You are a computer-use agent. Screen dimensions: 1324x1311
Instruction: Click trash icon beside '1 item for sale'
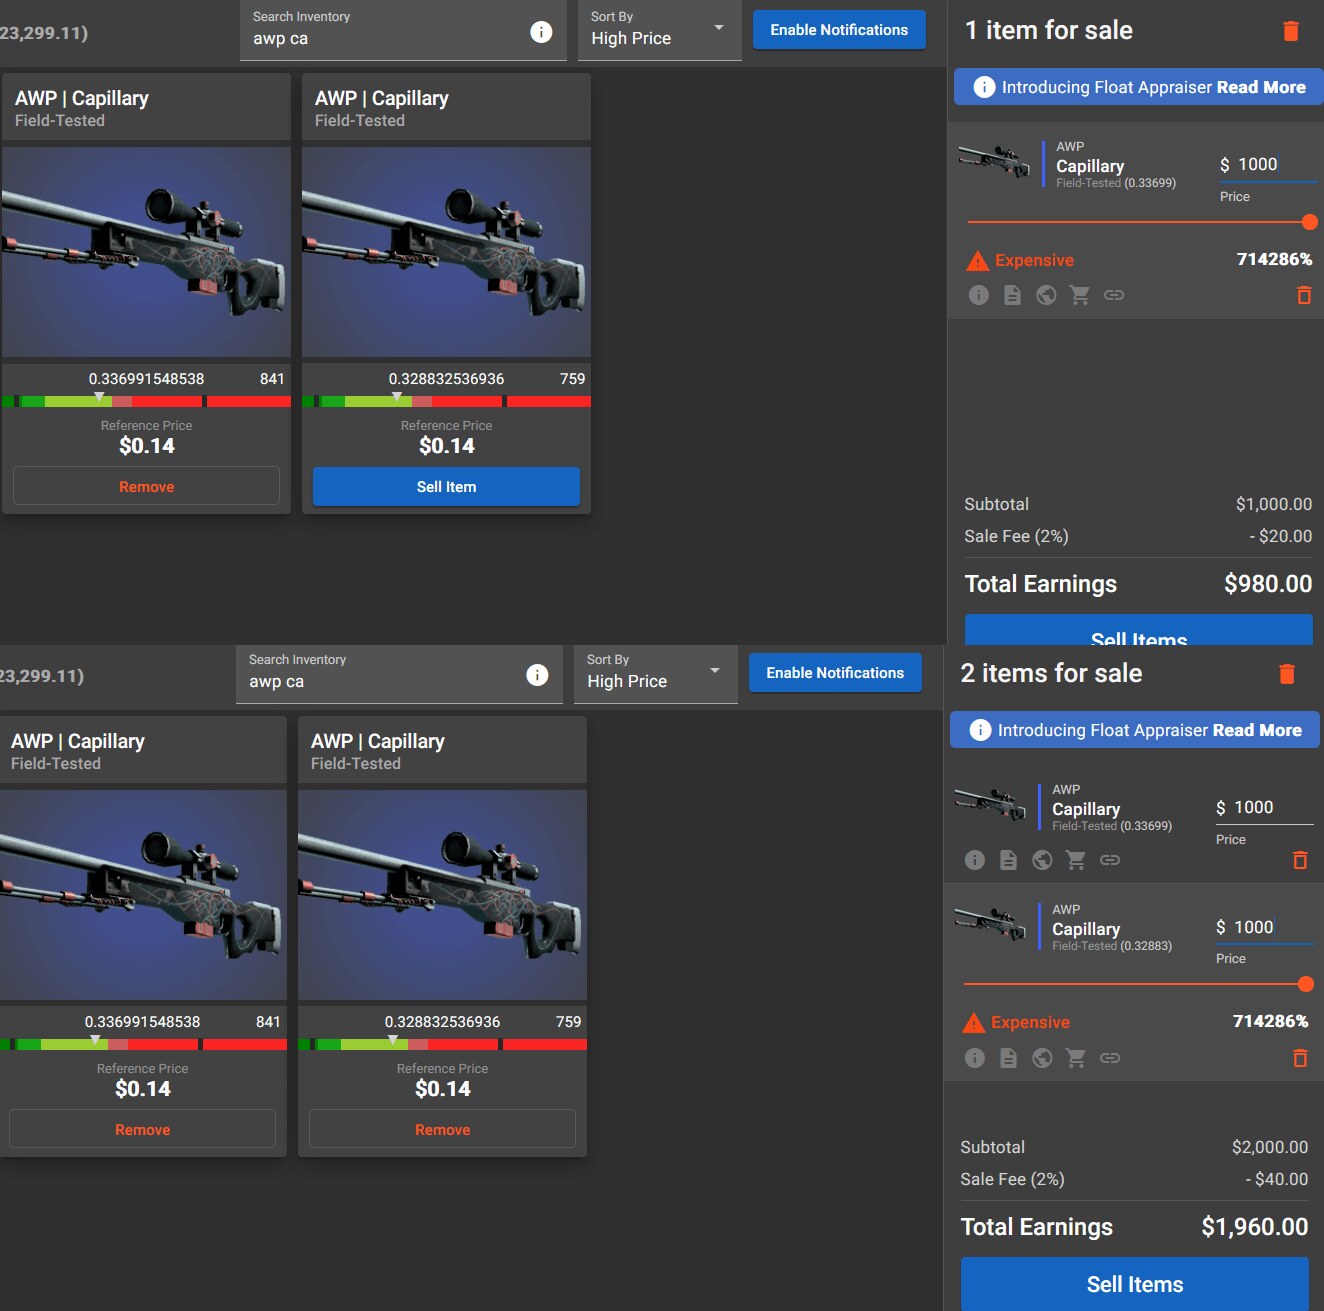(x=1291, y=31)
